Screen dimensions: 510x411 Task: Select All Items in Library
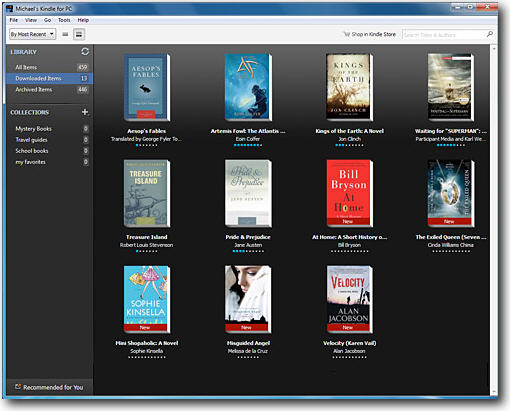[49, 67]
